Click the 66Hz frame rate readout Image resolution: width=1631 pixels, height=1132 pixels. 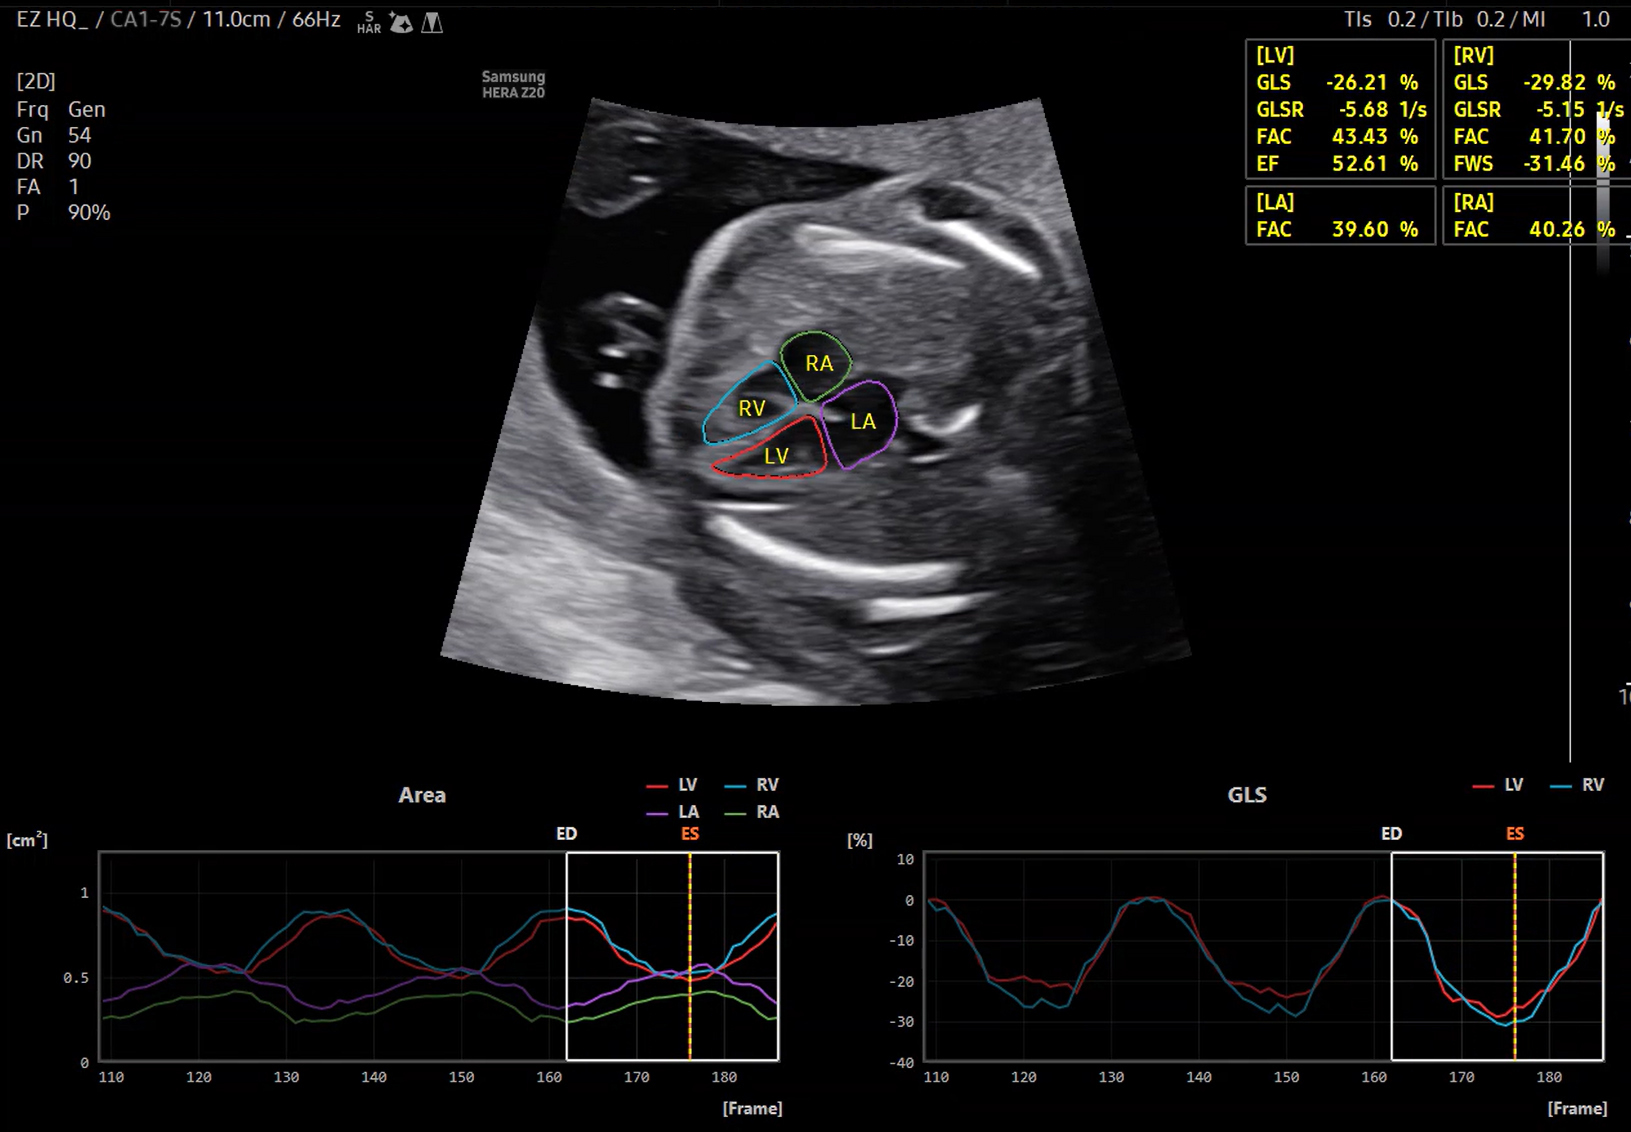[x=316, y=20]
